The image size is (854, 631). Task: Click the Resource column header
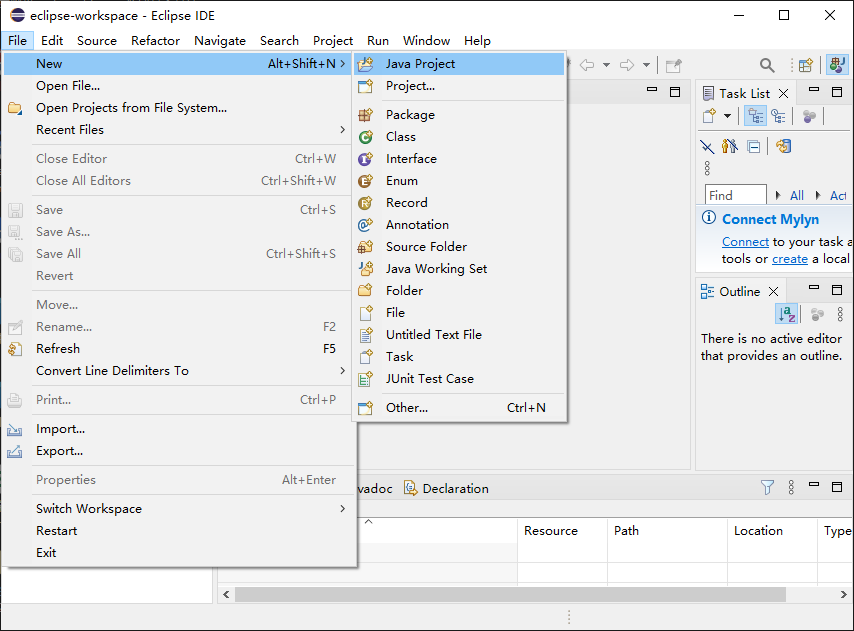(562, 531)
